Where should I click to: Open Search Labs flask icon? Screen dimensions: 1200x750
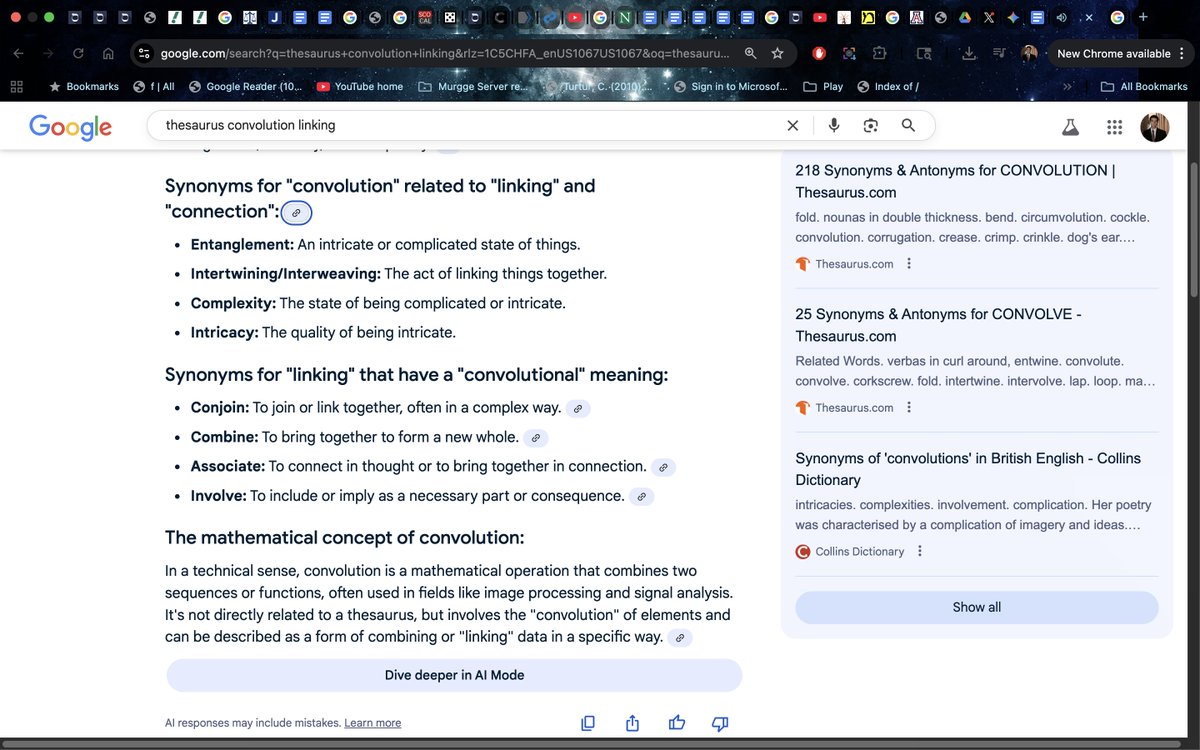point(1070,127)
